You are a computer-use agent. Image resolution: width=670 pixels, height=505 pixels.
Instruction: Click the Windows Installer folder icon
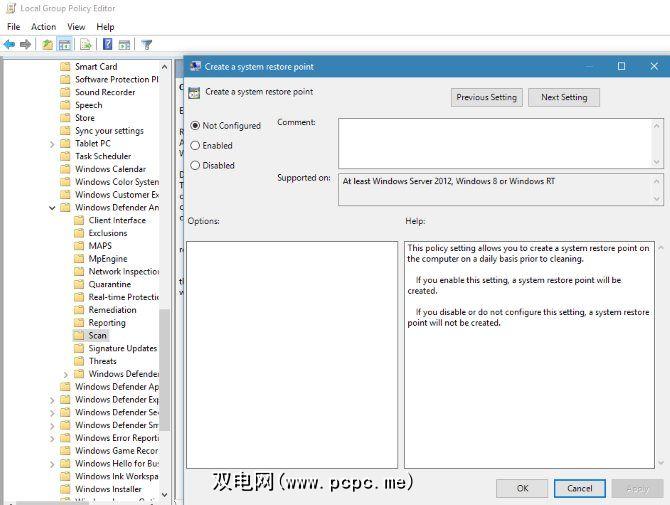point(65,489)
